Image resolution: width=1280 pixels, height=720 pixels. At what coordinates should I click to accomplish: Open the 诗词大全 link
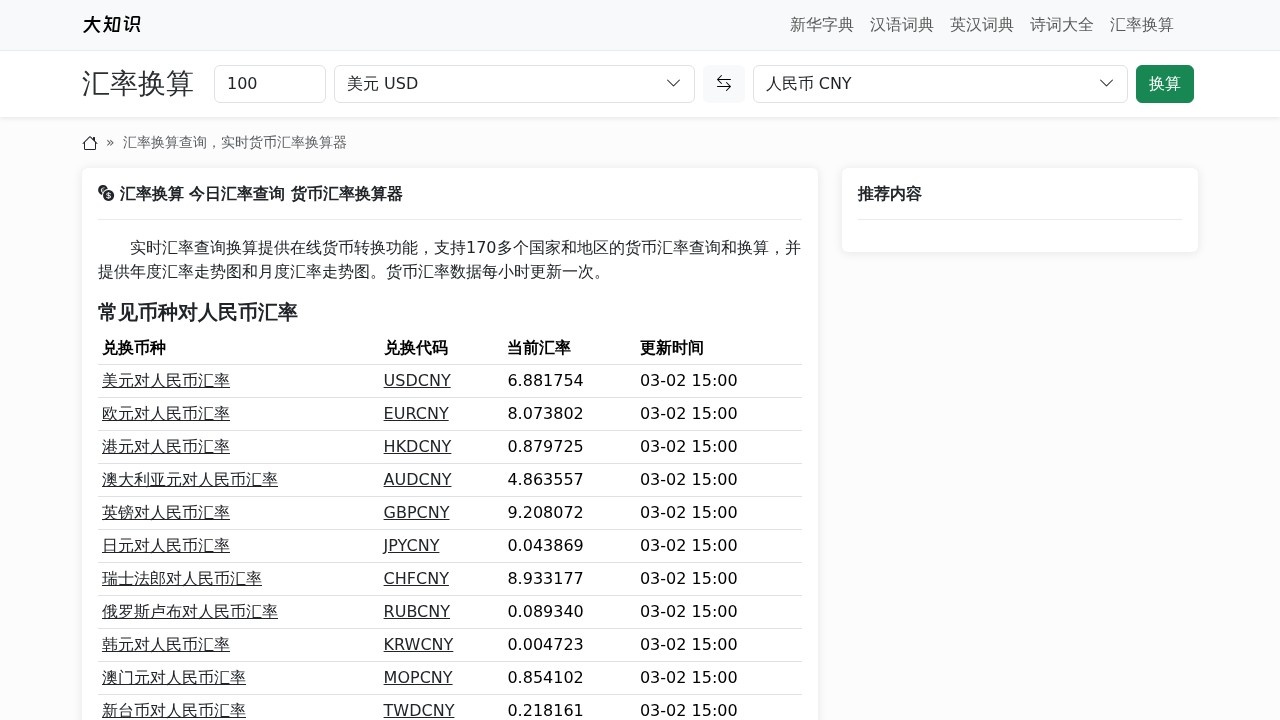click(x=1061, y=25)
